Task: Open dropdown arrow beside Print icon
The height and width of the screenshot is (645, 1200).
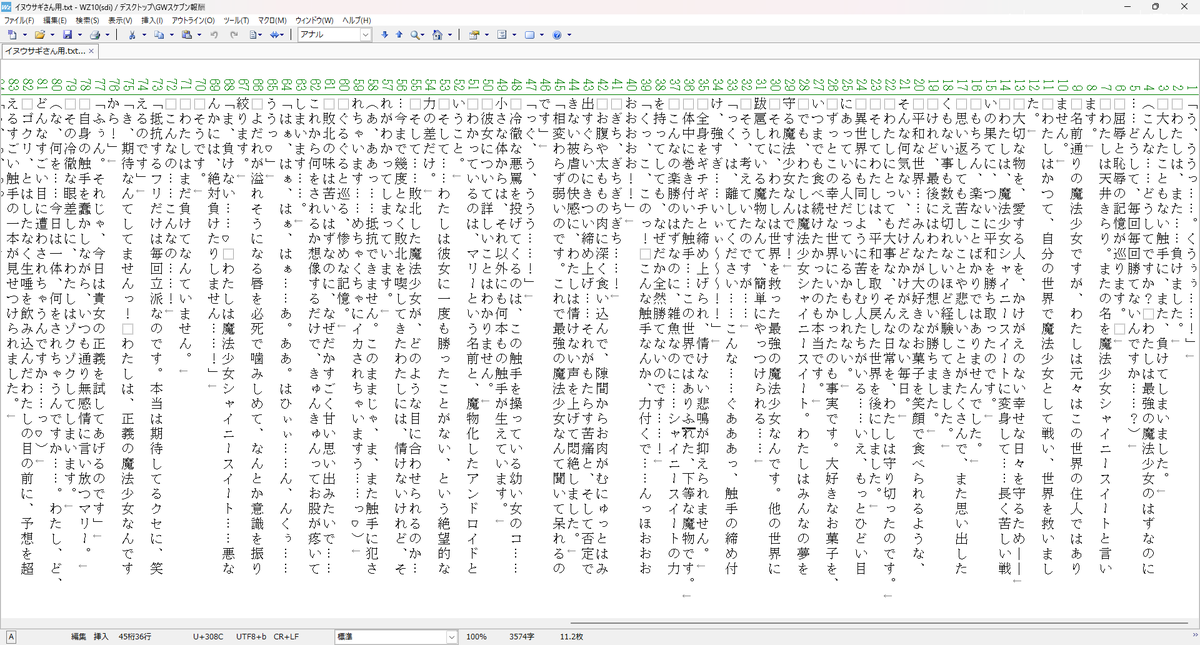Action: [108, 35]
